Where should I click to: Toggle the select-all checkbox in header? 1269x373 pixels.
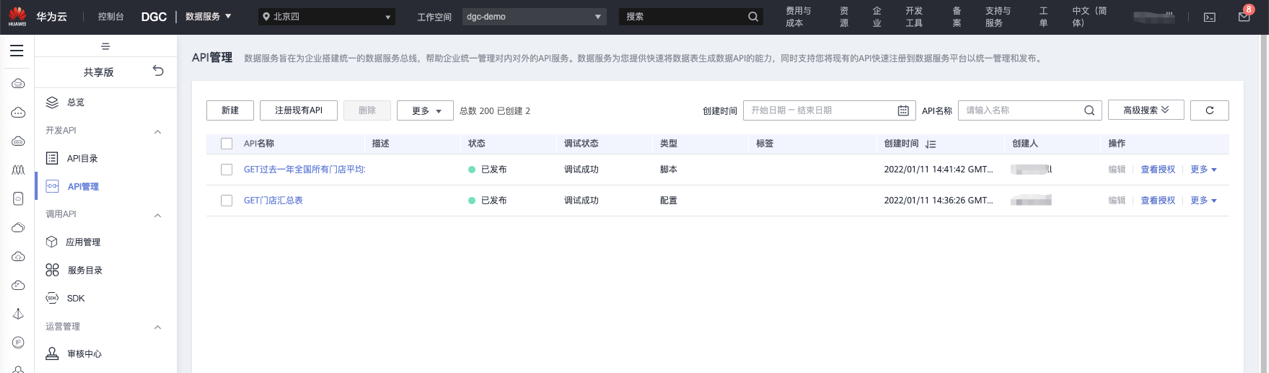tap(226, 144)
